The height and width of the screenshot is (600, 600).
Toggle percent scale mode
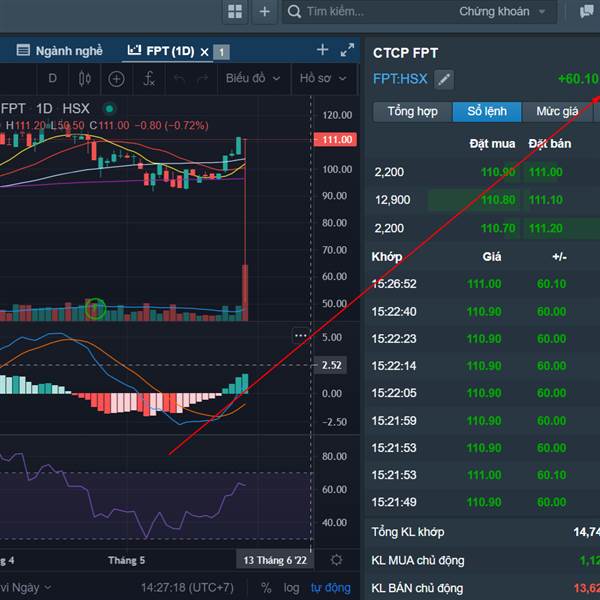[266, 588]
